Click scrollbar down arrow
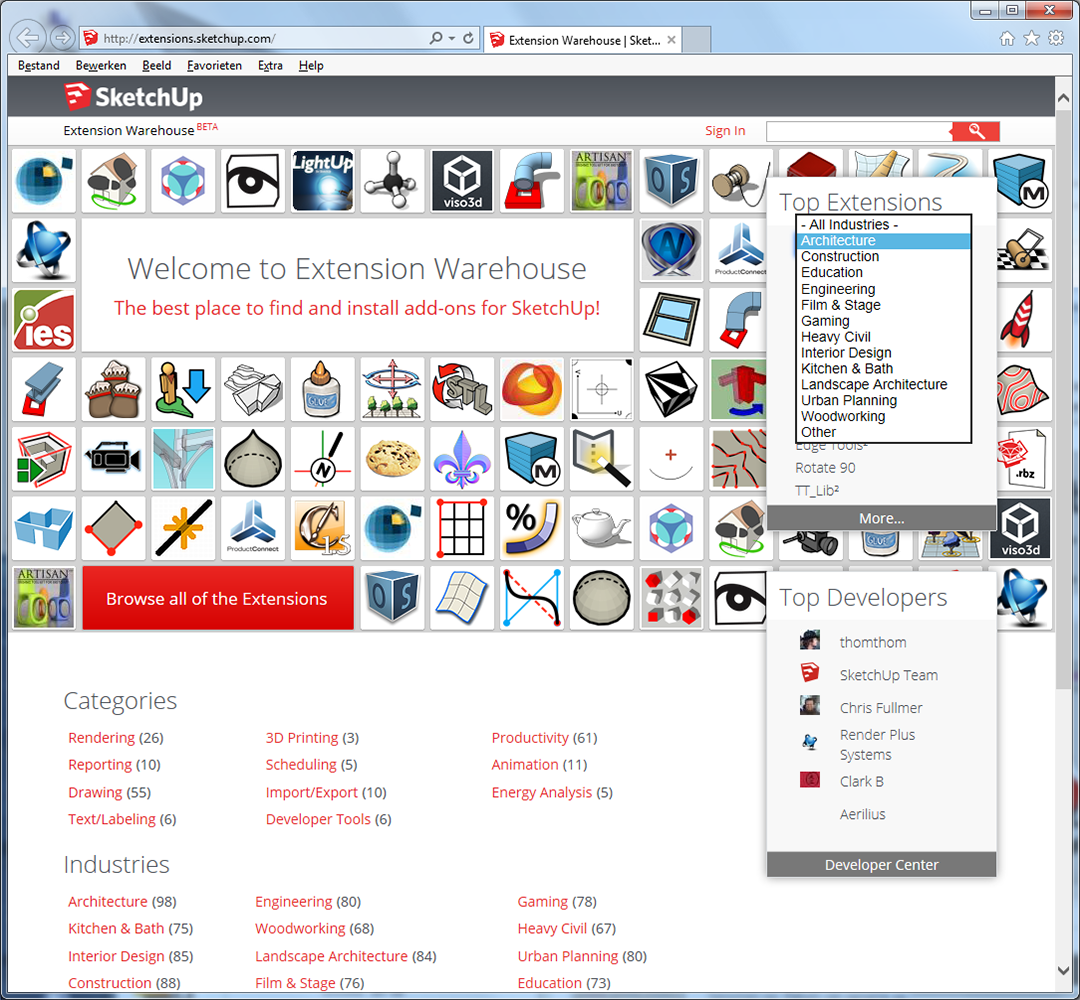1080x1000 pixels. coord(1063,970)
